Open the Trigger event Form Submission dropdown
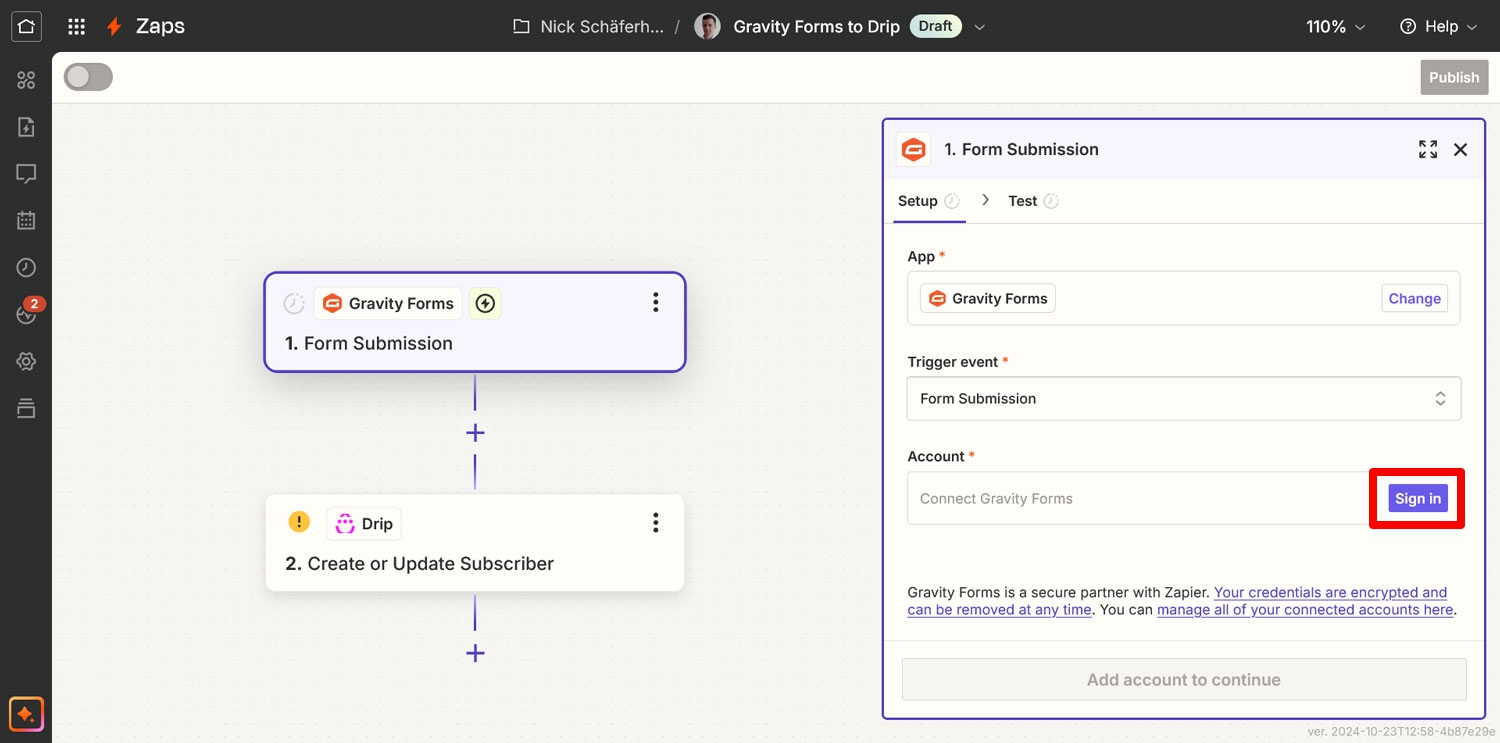Viewport: 1500px width, 743px height. (x=1184, y=398)
